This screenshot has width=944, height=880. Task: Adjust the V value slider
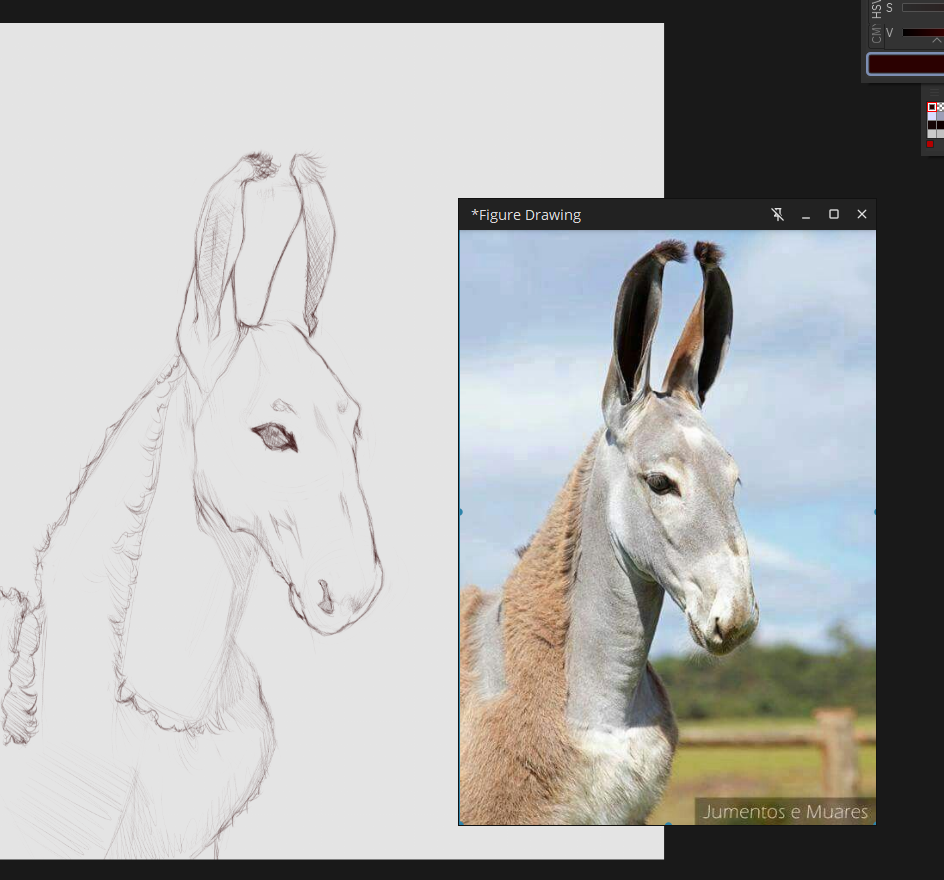tap(923, 33)
